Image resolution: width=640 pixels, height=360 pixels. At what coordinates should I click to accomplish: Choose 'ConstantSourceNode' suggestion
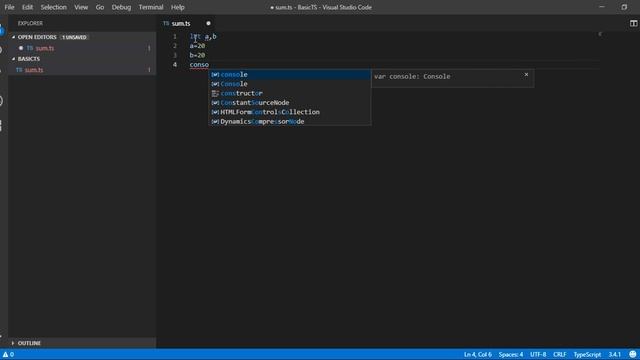[290, 102]
